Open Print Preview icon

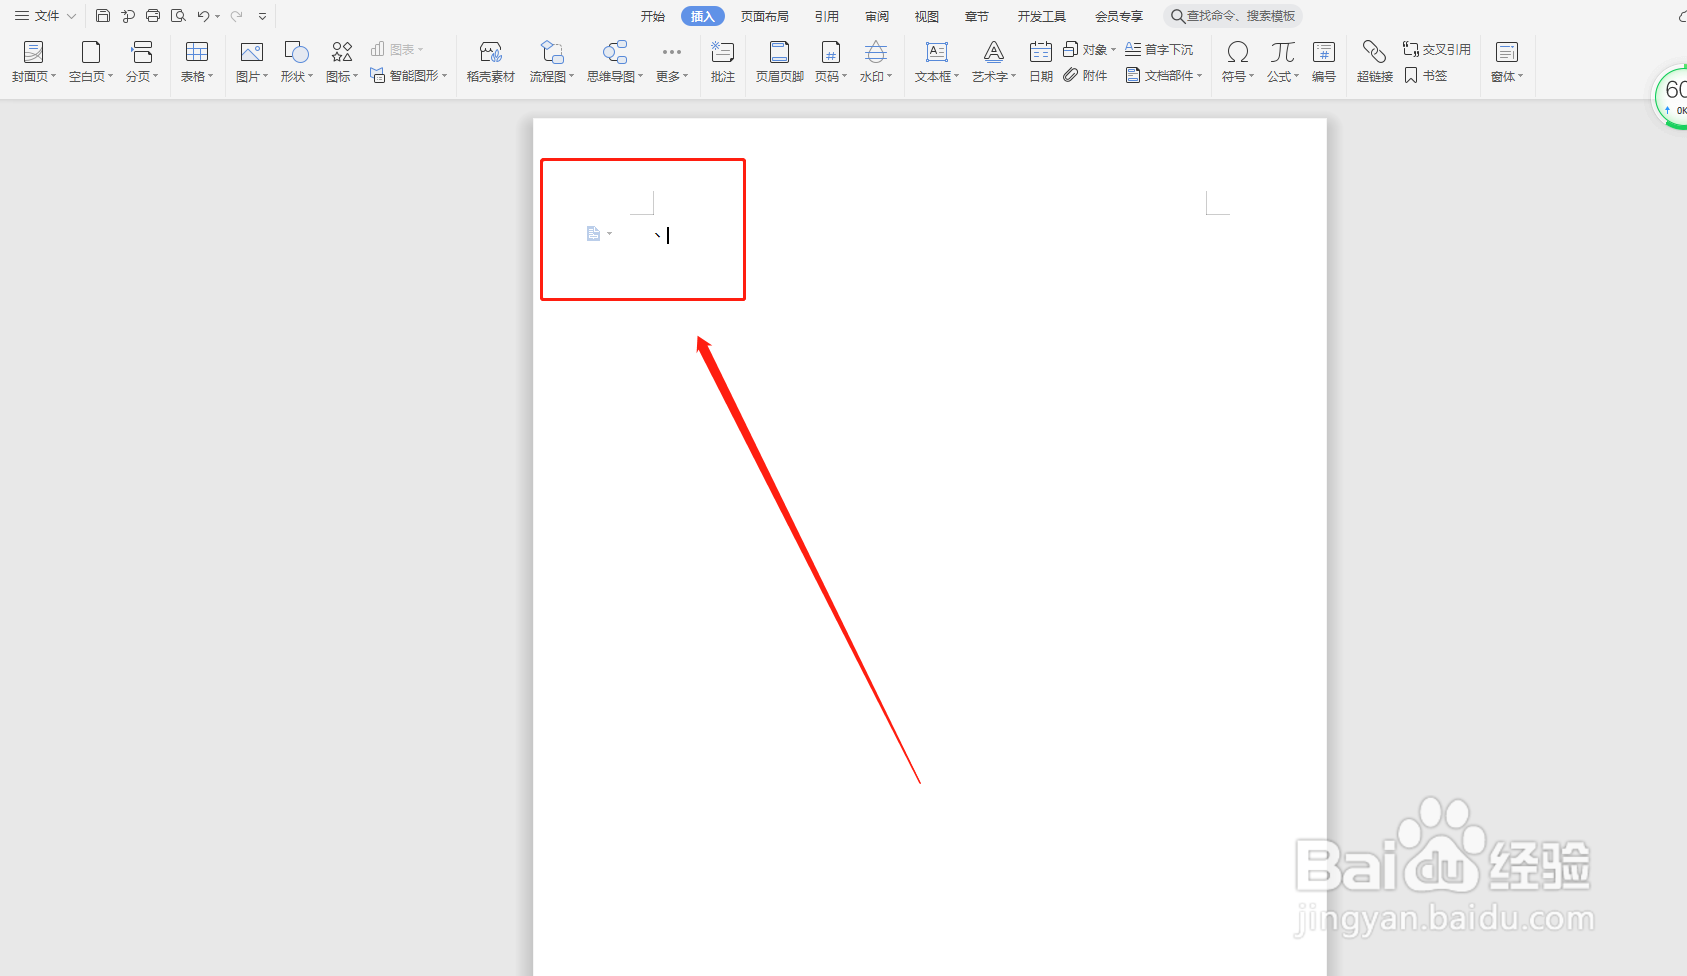click(x=178, y=16)
